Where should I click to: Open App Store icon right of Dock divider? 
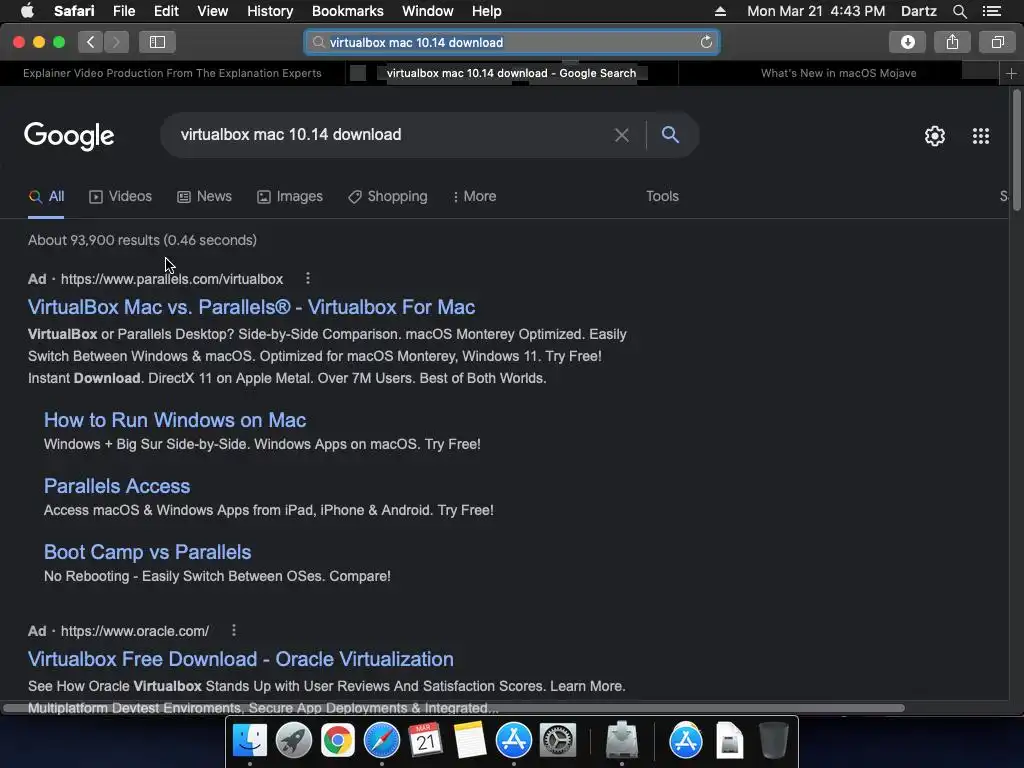686,741
